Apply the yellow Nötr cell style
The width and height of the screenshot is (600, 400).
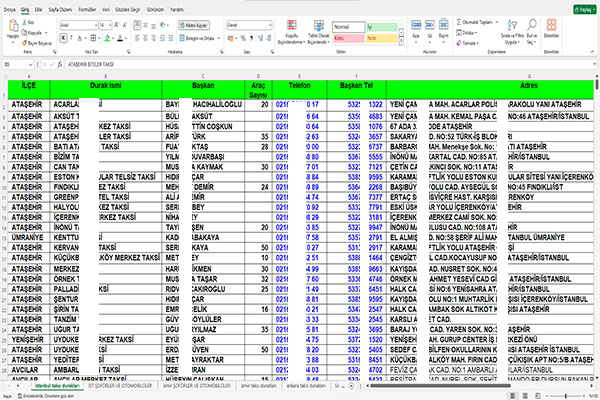[382, 38]
